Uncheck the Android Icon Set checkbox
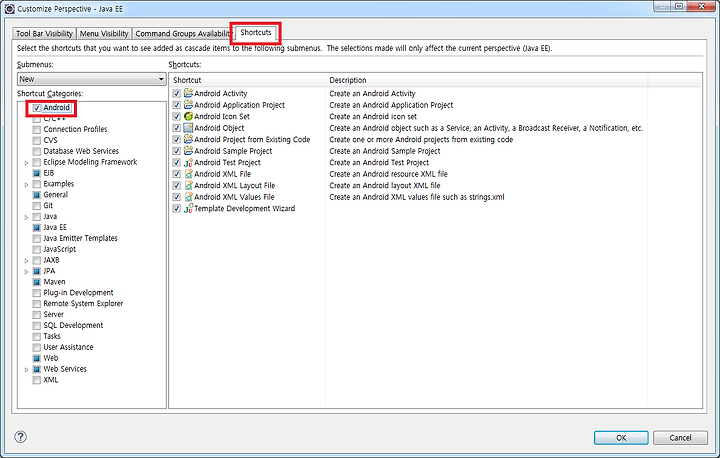Viewport: 720px width, 458px height. [177, 116]
